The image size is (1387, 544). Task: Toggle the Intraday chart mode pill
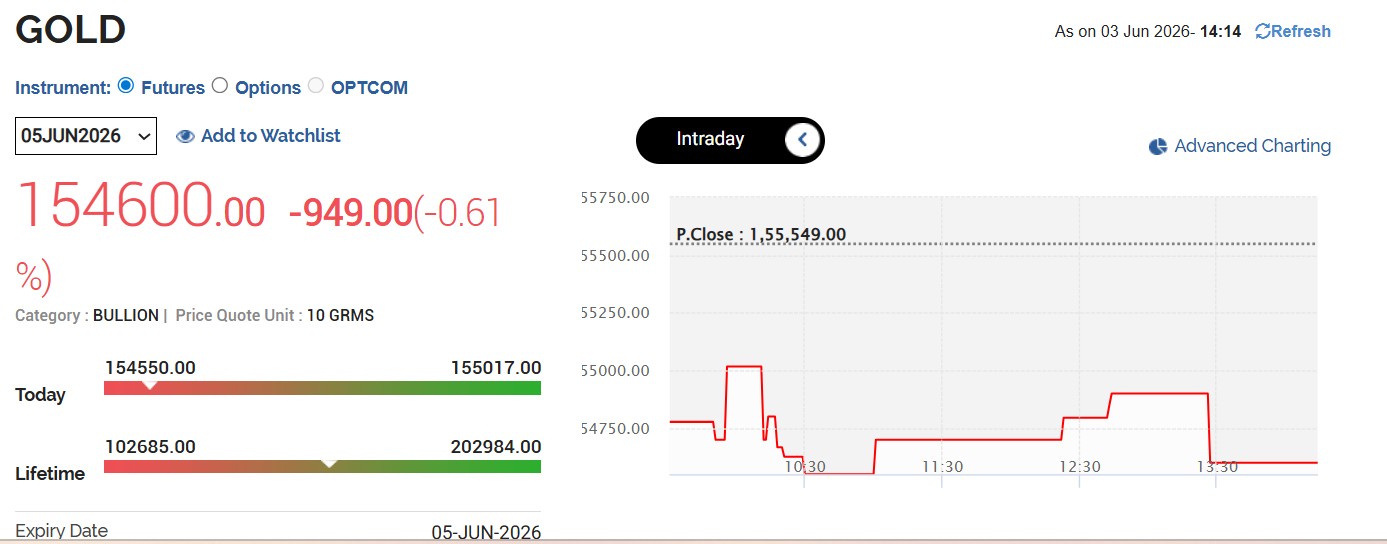(x=730, y=140)
